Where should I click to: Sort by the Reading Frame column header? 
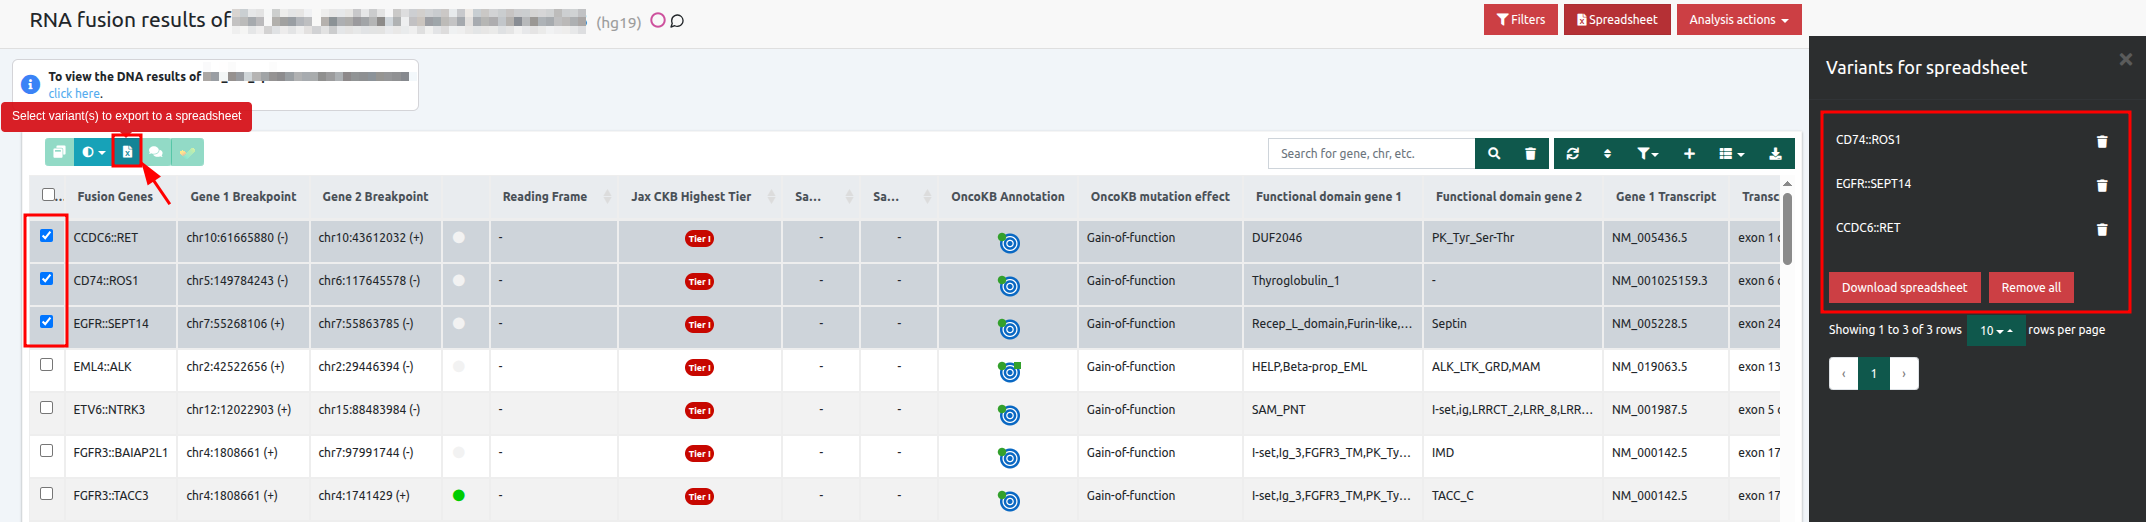coord(545,197)
